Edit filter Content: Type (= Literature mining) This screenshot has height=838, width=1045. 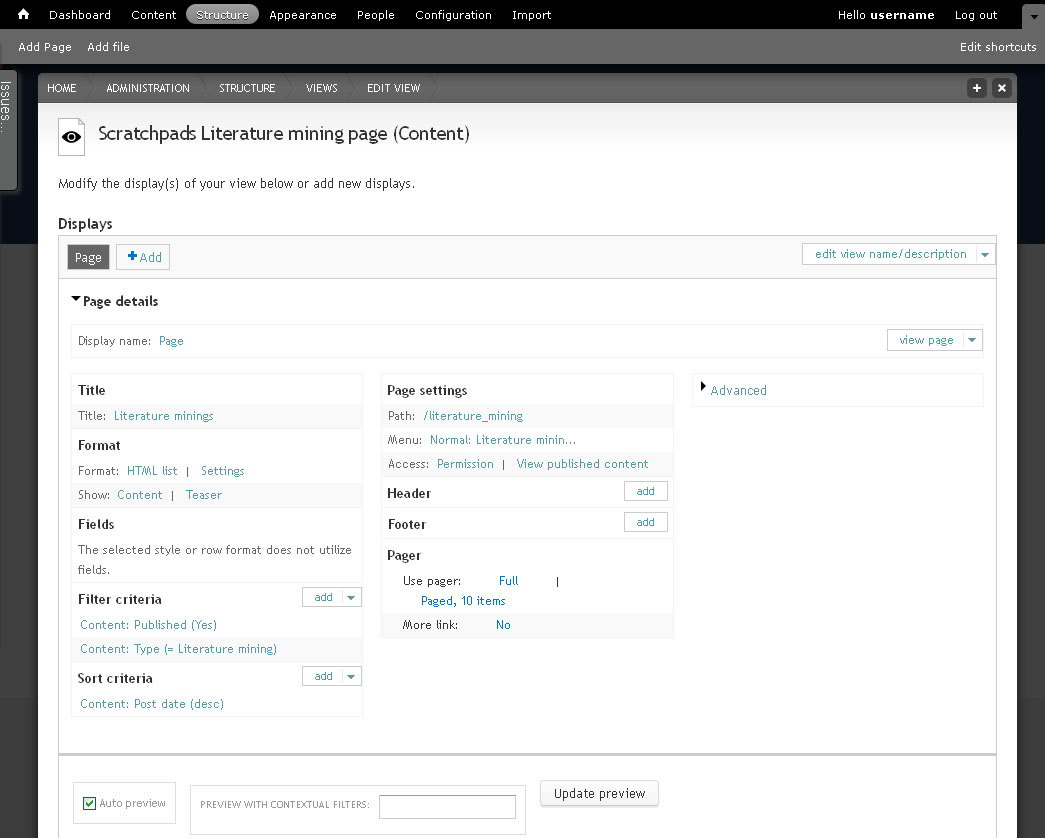click(179, 649)
